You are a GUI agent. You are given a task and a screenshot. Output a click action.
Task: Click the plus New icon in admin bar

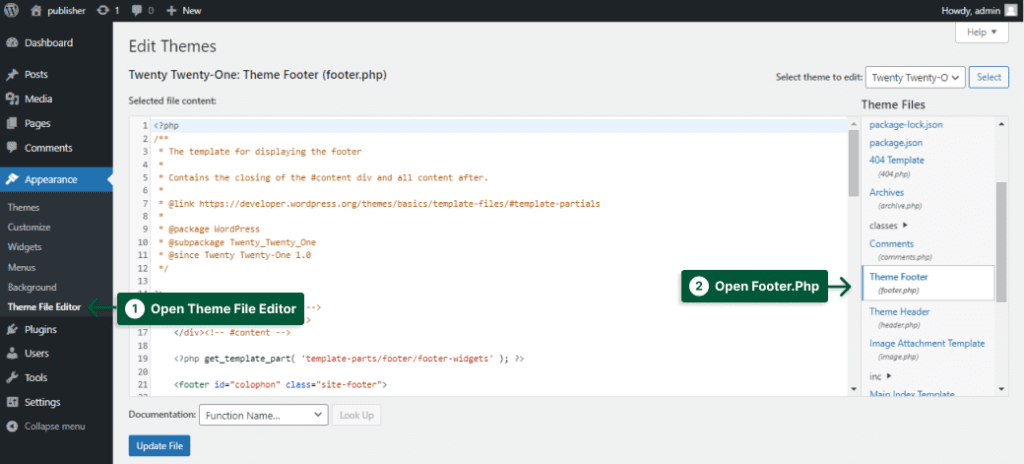[171, 10]
